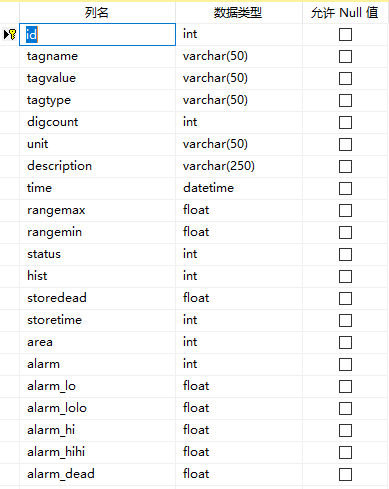
Task: Open data type cell for tagvalue
Action: [239, 78]
